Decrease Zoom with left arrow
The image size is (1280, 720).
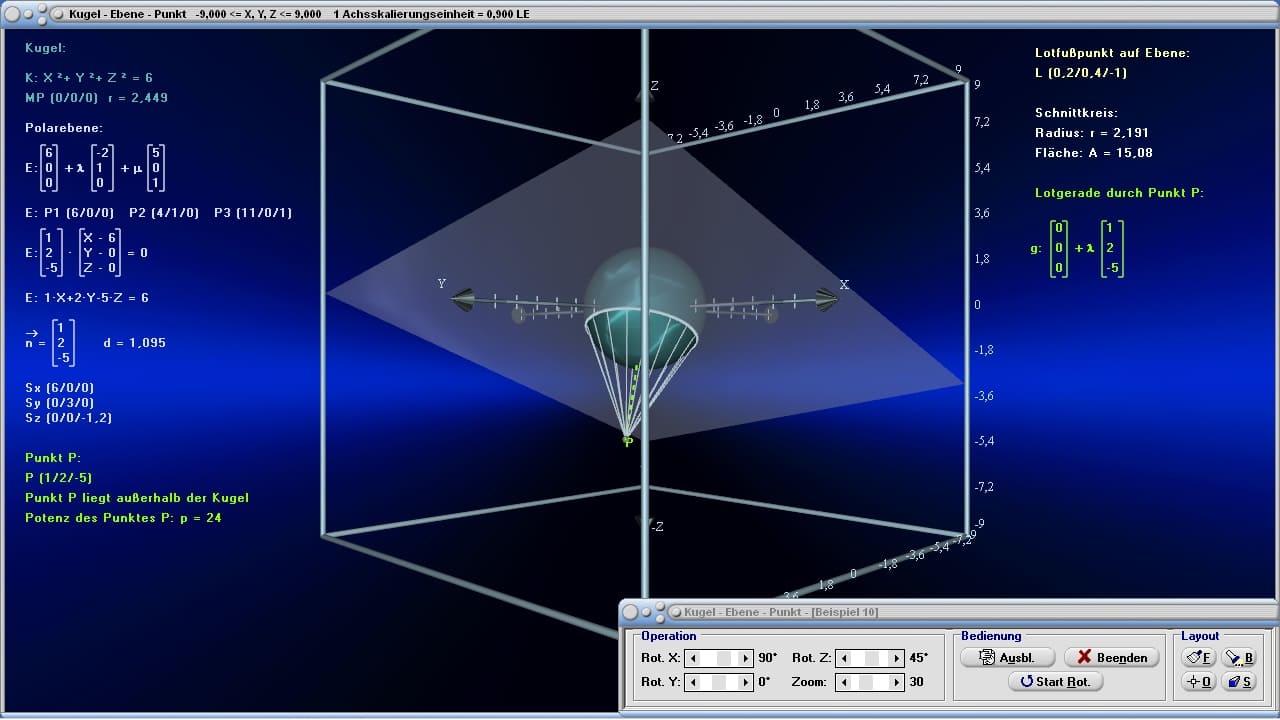843,682
